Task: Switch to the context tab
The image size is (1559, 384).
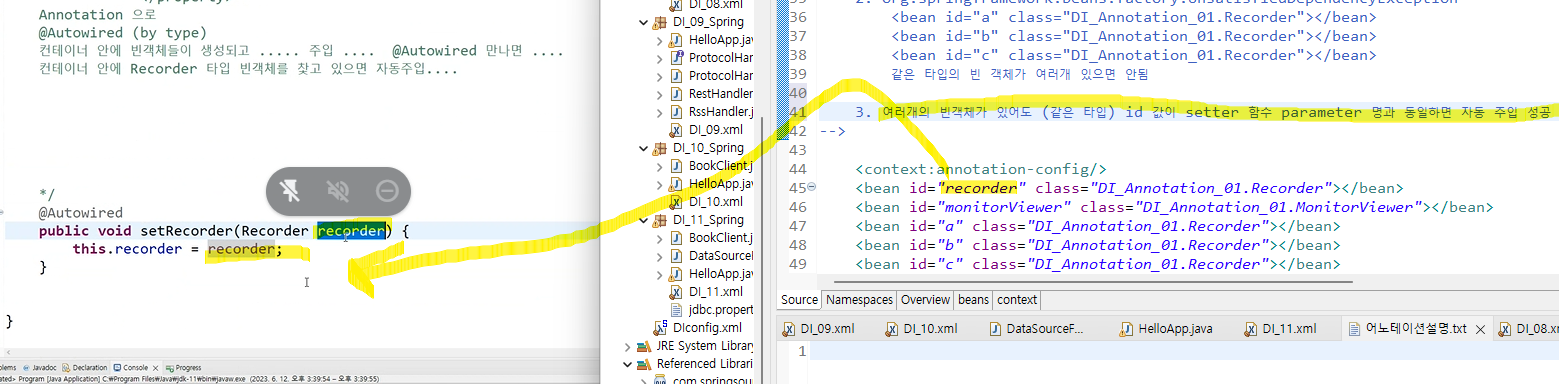Action: pyautogui.click(x=1017, y=299)
